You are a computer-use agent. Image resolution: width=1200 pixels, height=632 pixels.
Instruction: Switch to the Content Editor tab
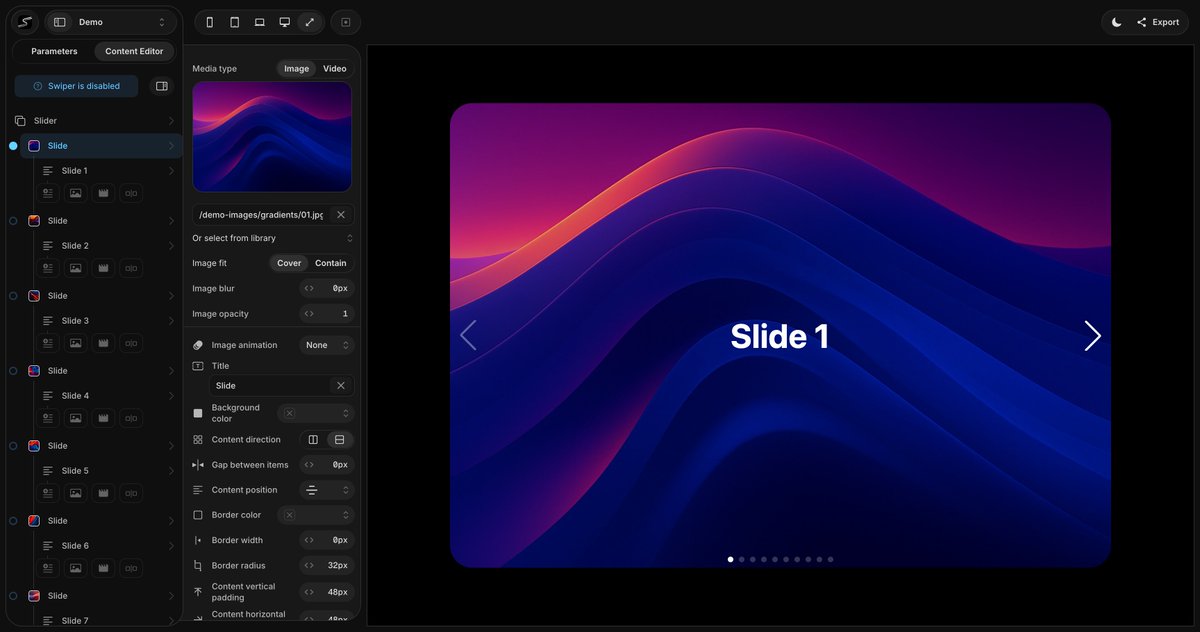pyautogui.click(x=134, y=51)
